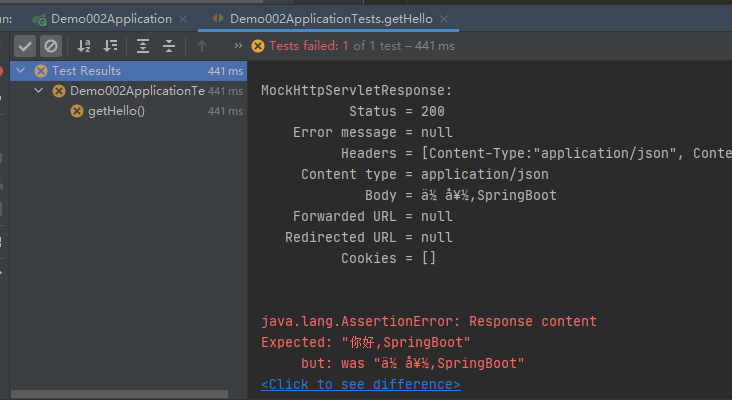Click the Previous Failed Test up arrow

pos(202,46)
